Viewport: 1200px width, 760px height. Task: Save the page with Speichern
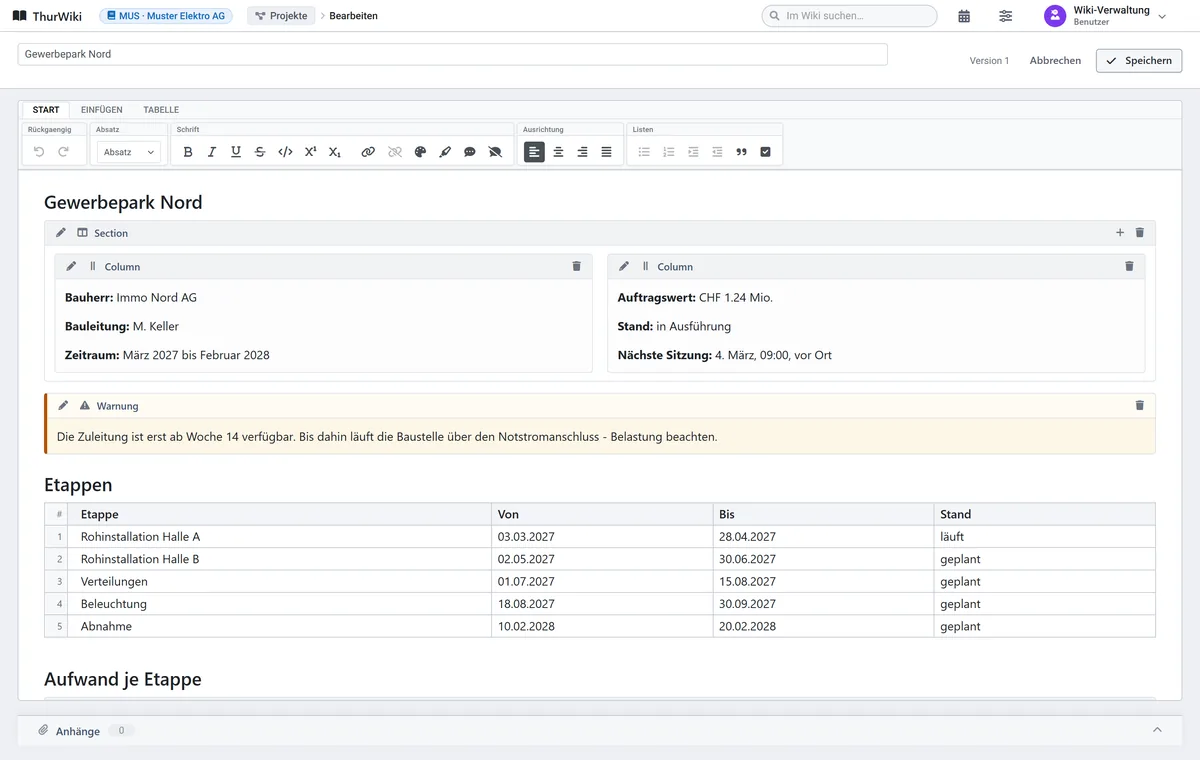pos(1139,61)
